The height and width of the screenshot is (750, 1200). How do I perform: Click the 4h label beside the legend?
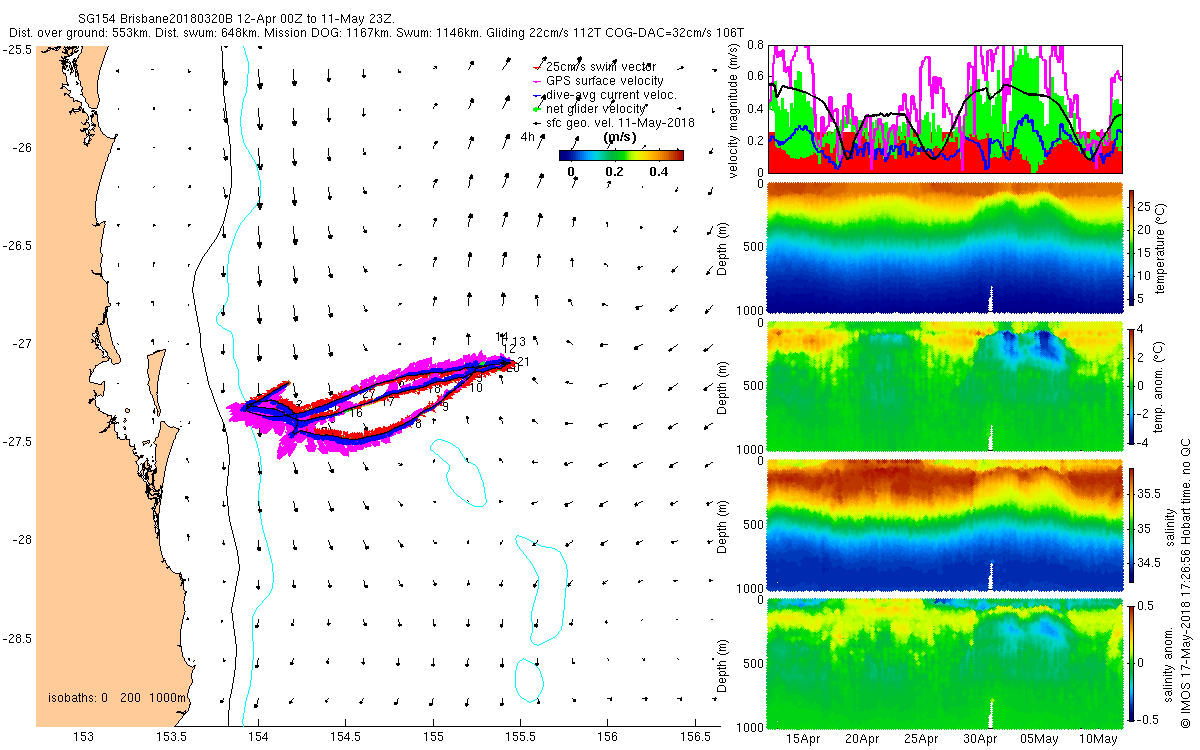click(x=528, y=137)
